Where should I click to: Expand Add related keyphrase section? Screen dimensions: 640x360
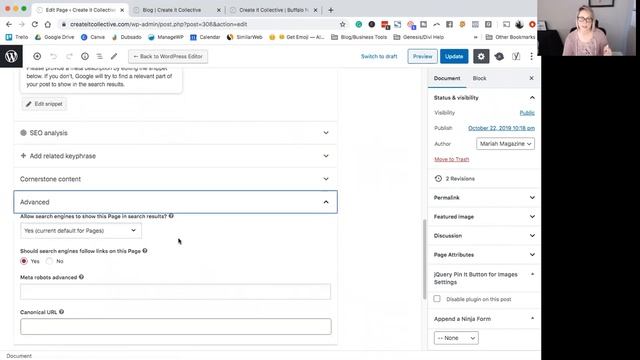point(176,156)
